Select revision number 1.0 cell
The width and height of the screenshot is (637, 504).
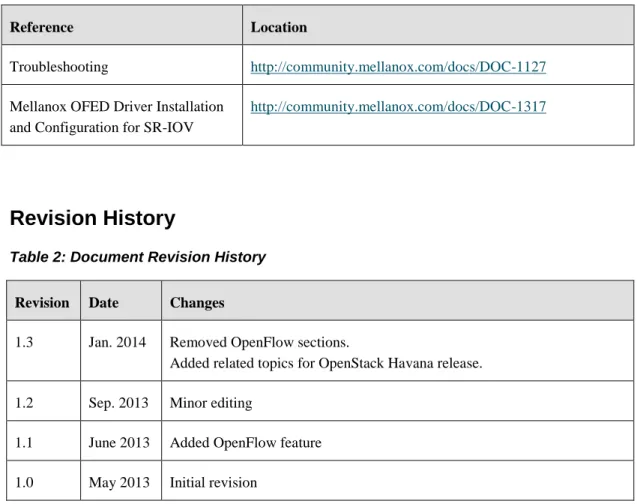[x=43, y=480]
